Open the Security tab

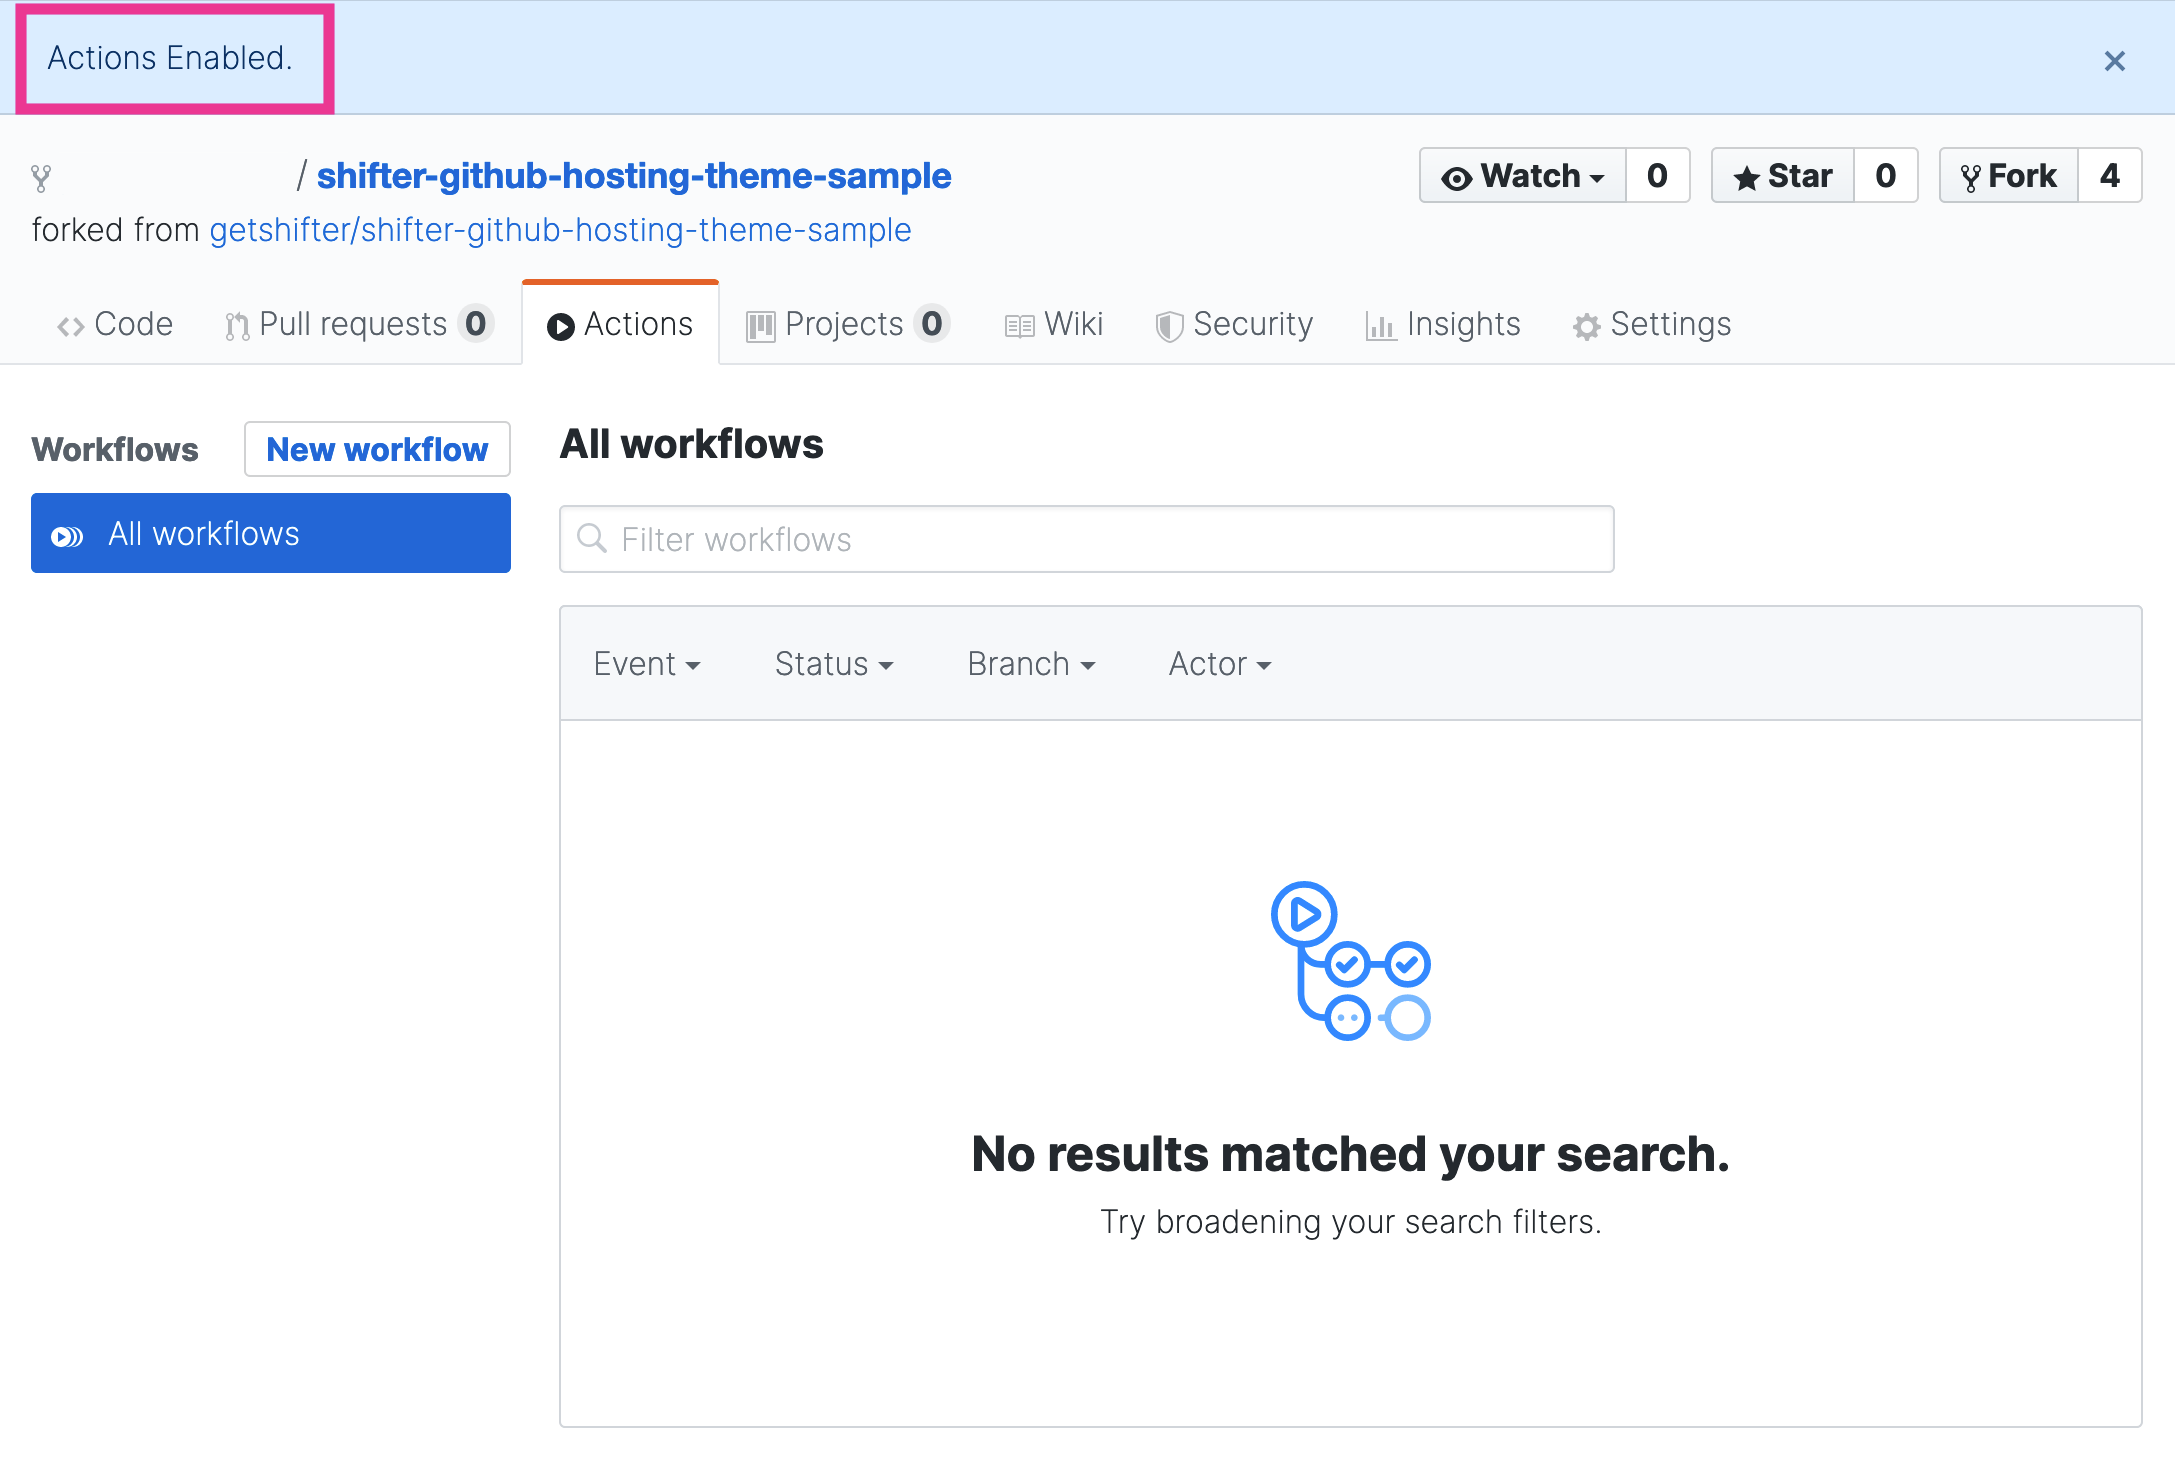(1234, 324)
